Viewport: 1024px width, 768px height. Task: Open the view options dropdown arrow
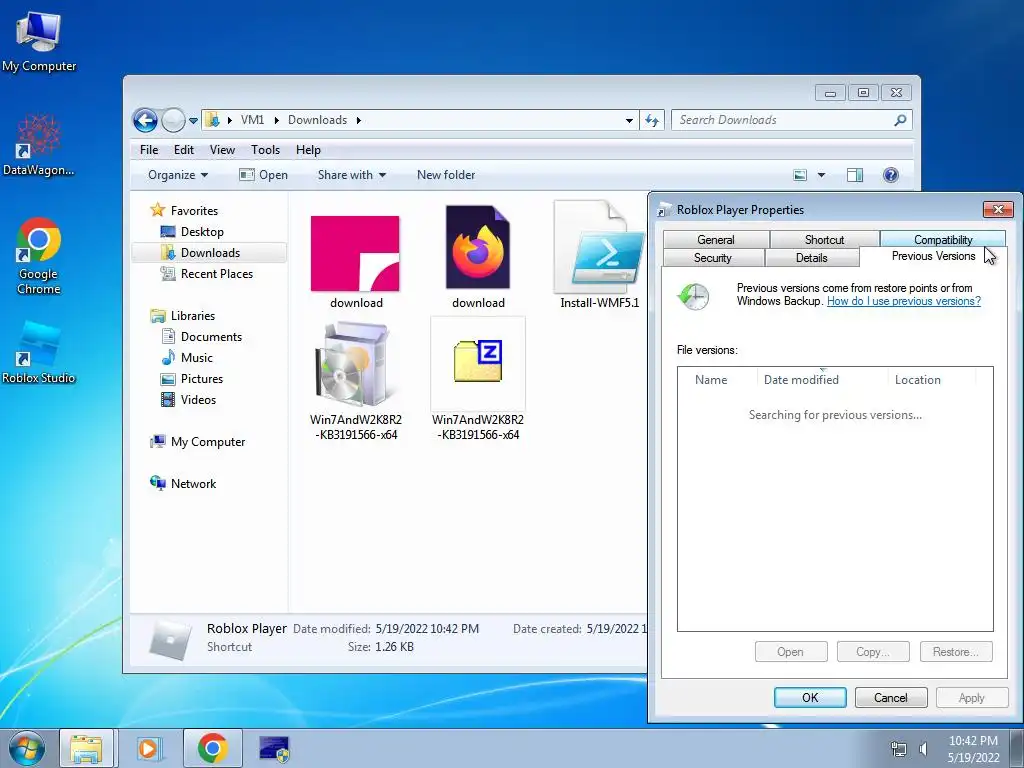[x=822, y=175]
